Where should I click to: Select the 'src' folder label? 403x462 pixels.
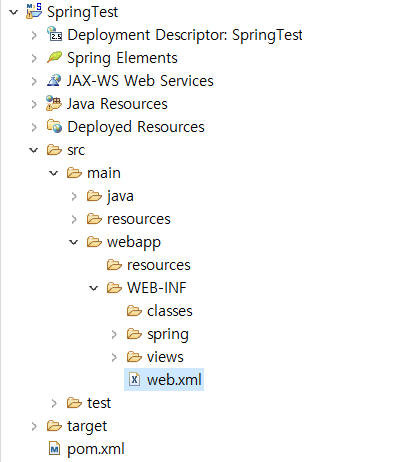76,150
